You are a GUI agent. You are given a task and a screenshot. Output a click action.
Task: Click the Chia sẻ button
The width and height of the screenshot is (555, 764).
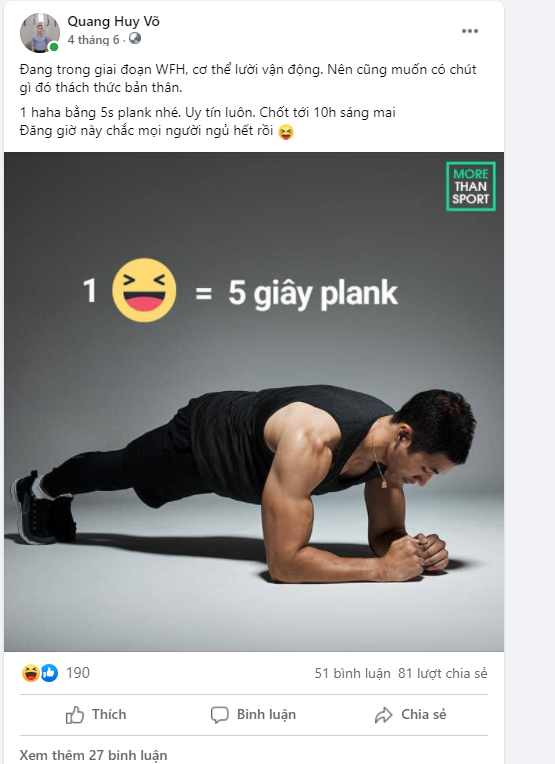click(x=410, y=715)
